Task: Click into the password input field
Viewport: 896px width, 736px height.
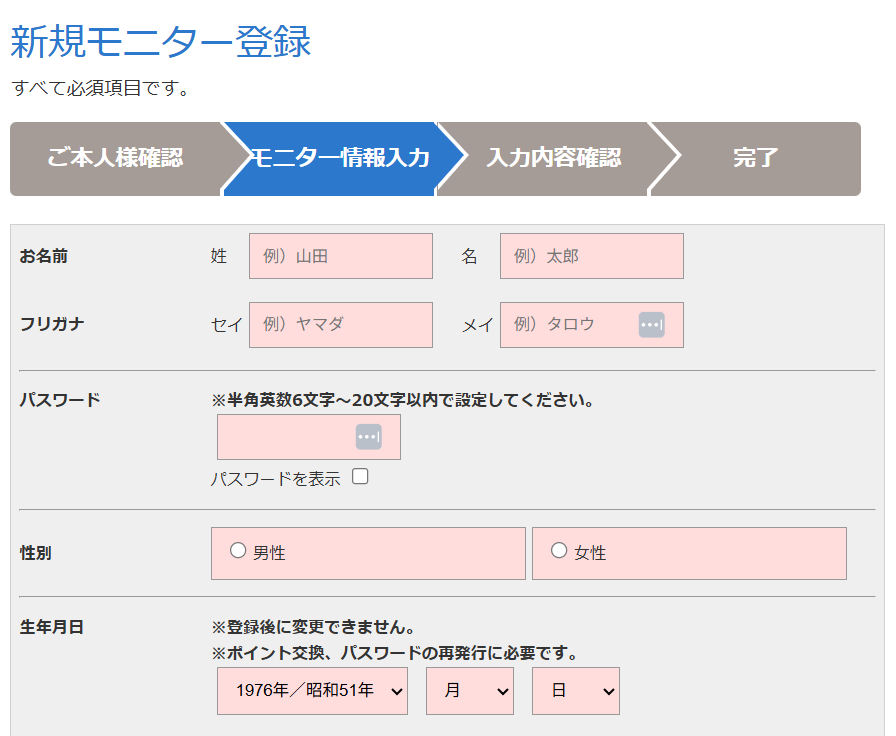Action: pyautogui.click(x=309, y=437)
